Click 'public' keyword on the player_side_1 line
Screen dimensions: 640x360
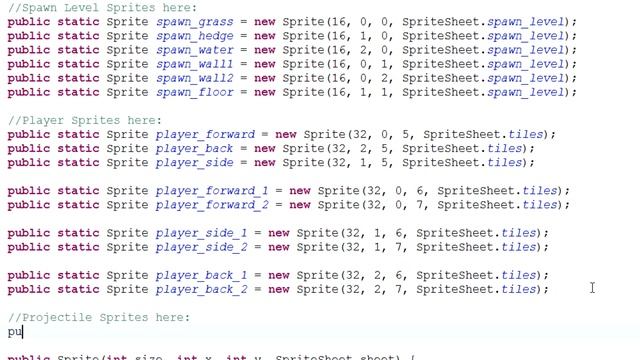coord(29,233)
